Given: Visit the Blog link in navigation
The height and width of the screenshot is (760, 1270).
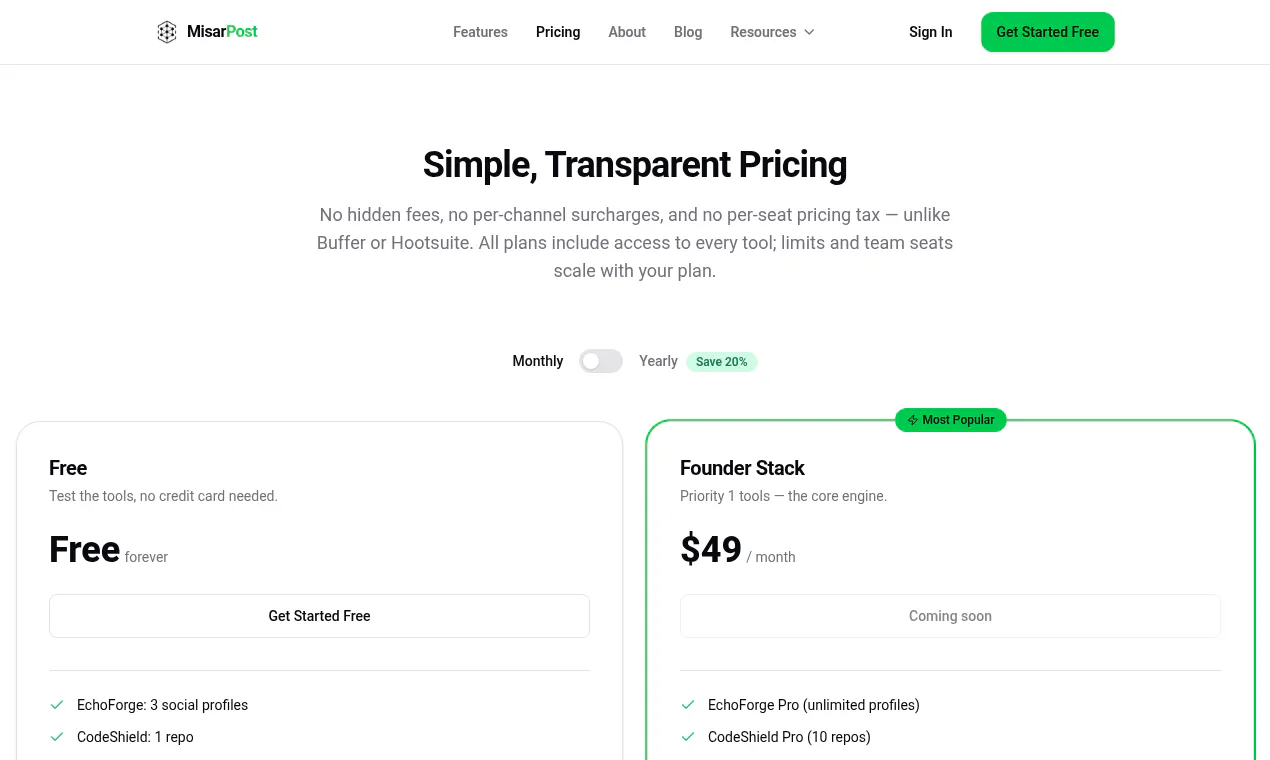Looking at the screenshot, I should (688, 32).
